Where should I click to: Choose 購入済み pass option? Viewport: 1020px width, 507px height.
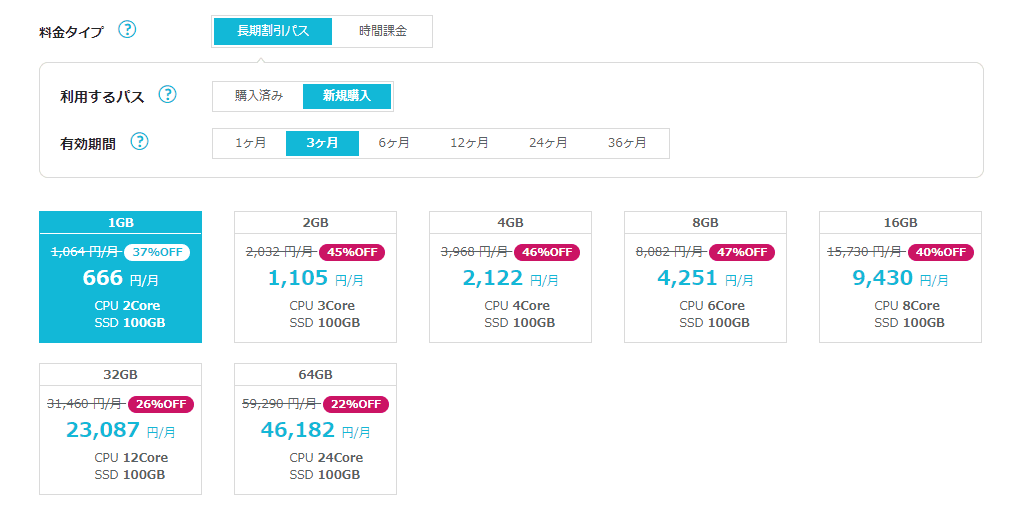(x=259, y=96)
